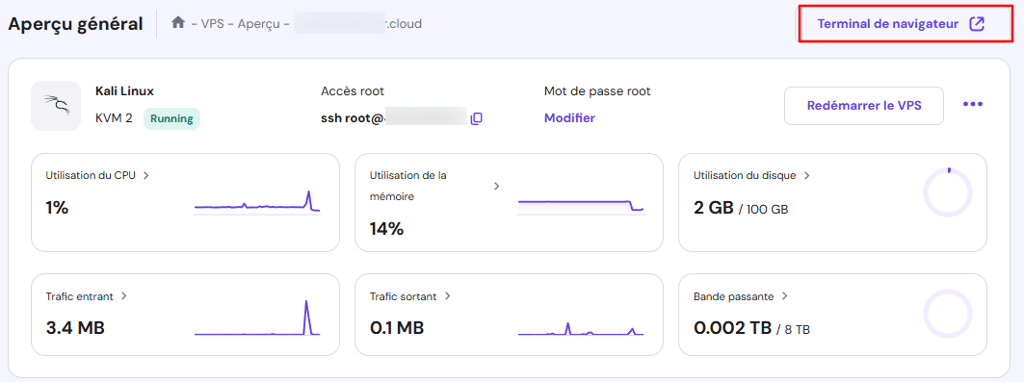
Task: Click the memory usage sparkline chart
Action: pos(581,206)
